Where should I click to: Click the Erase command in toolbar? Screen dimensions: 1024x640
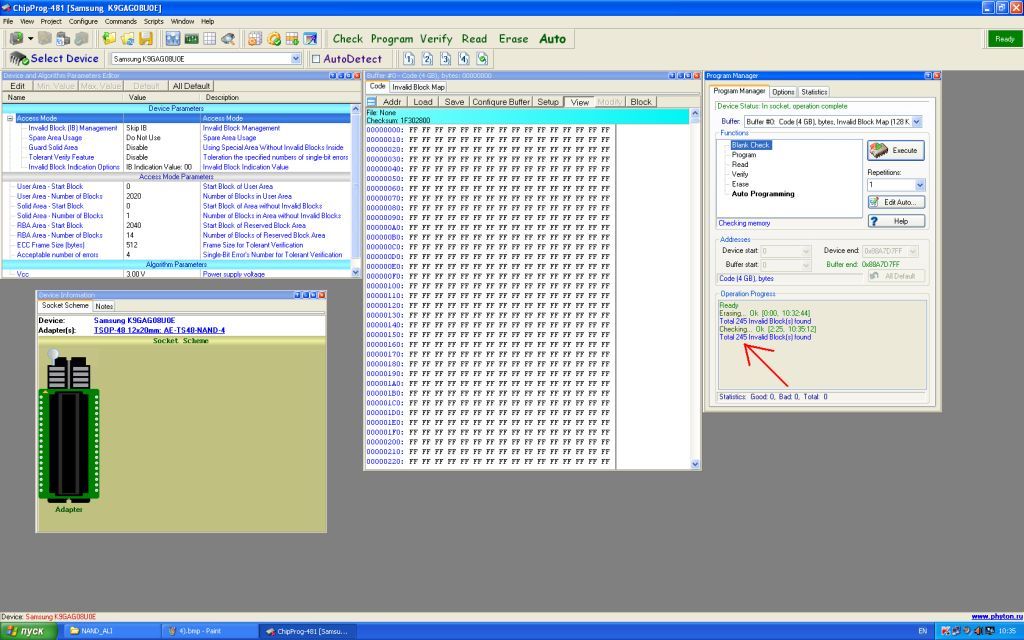tap(513, 39)
